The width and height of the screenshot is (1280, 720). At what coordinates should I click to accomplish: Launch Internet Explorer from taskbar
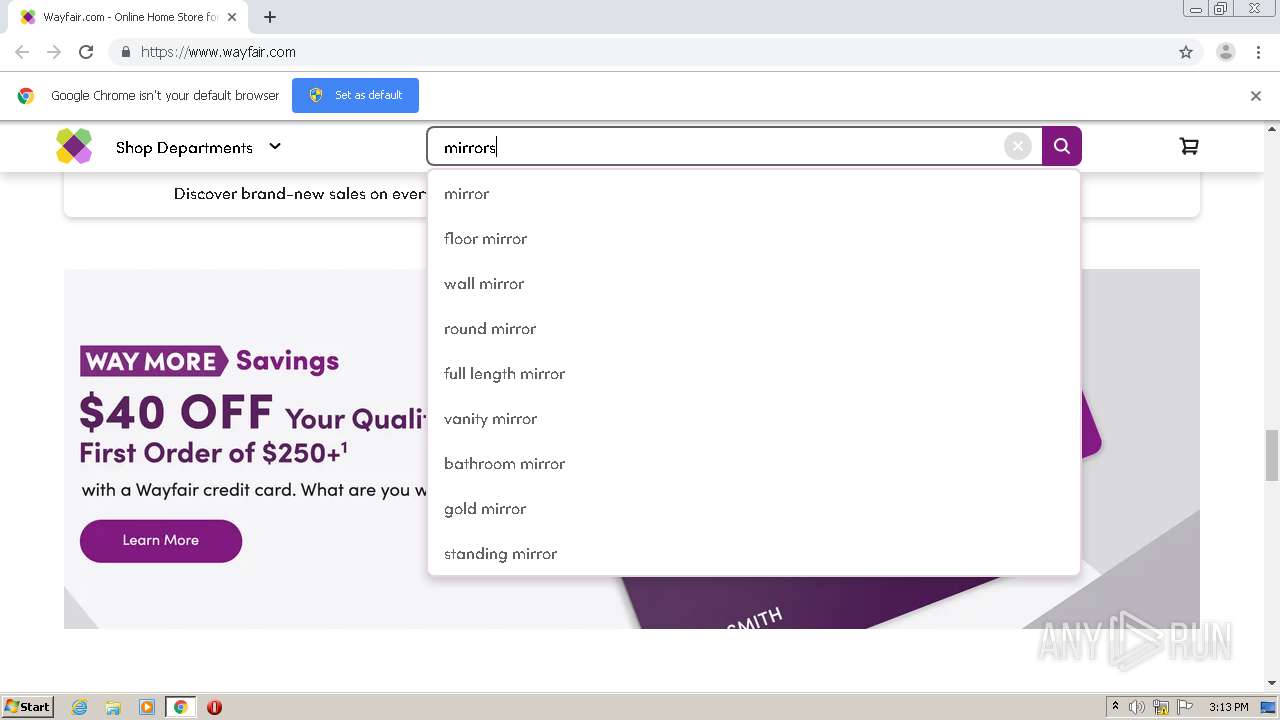point(80,707)
